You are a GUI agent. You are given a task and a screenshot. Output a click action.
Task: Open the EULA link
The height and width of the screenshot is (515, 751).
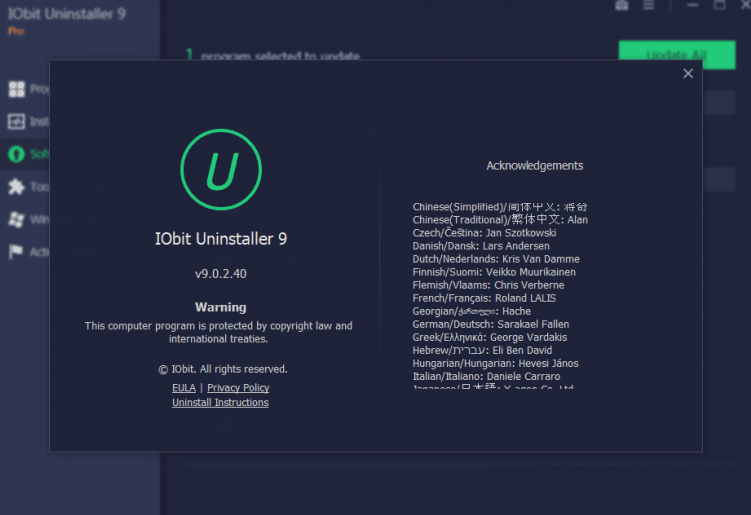(184, 388)
